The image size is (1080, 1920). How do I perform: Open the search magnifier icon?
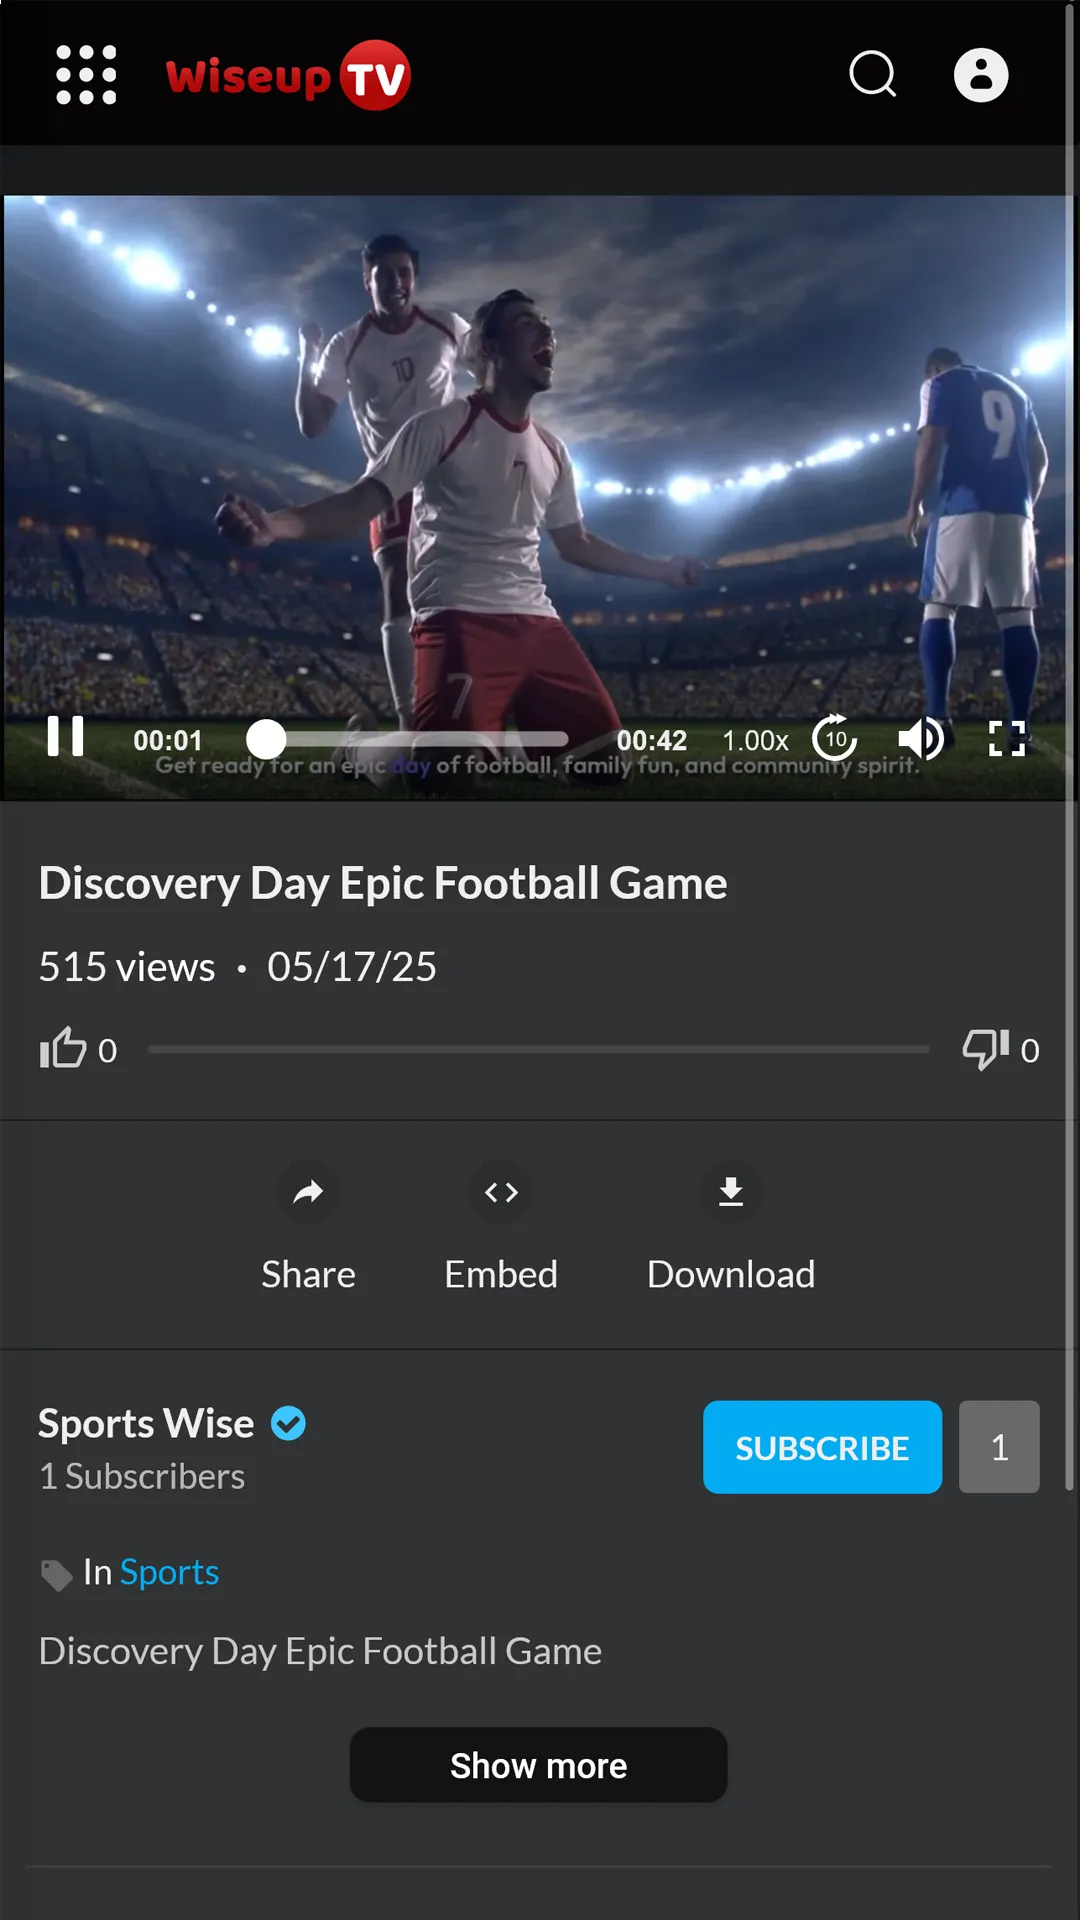873,74
